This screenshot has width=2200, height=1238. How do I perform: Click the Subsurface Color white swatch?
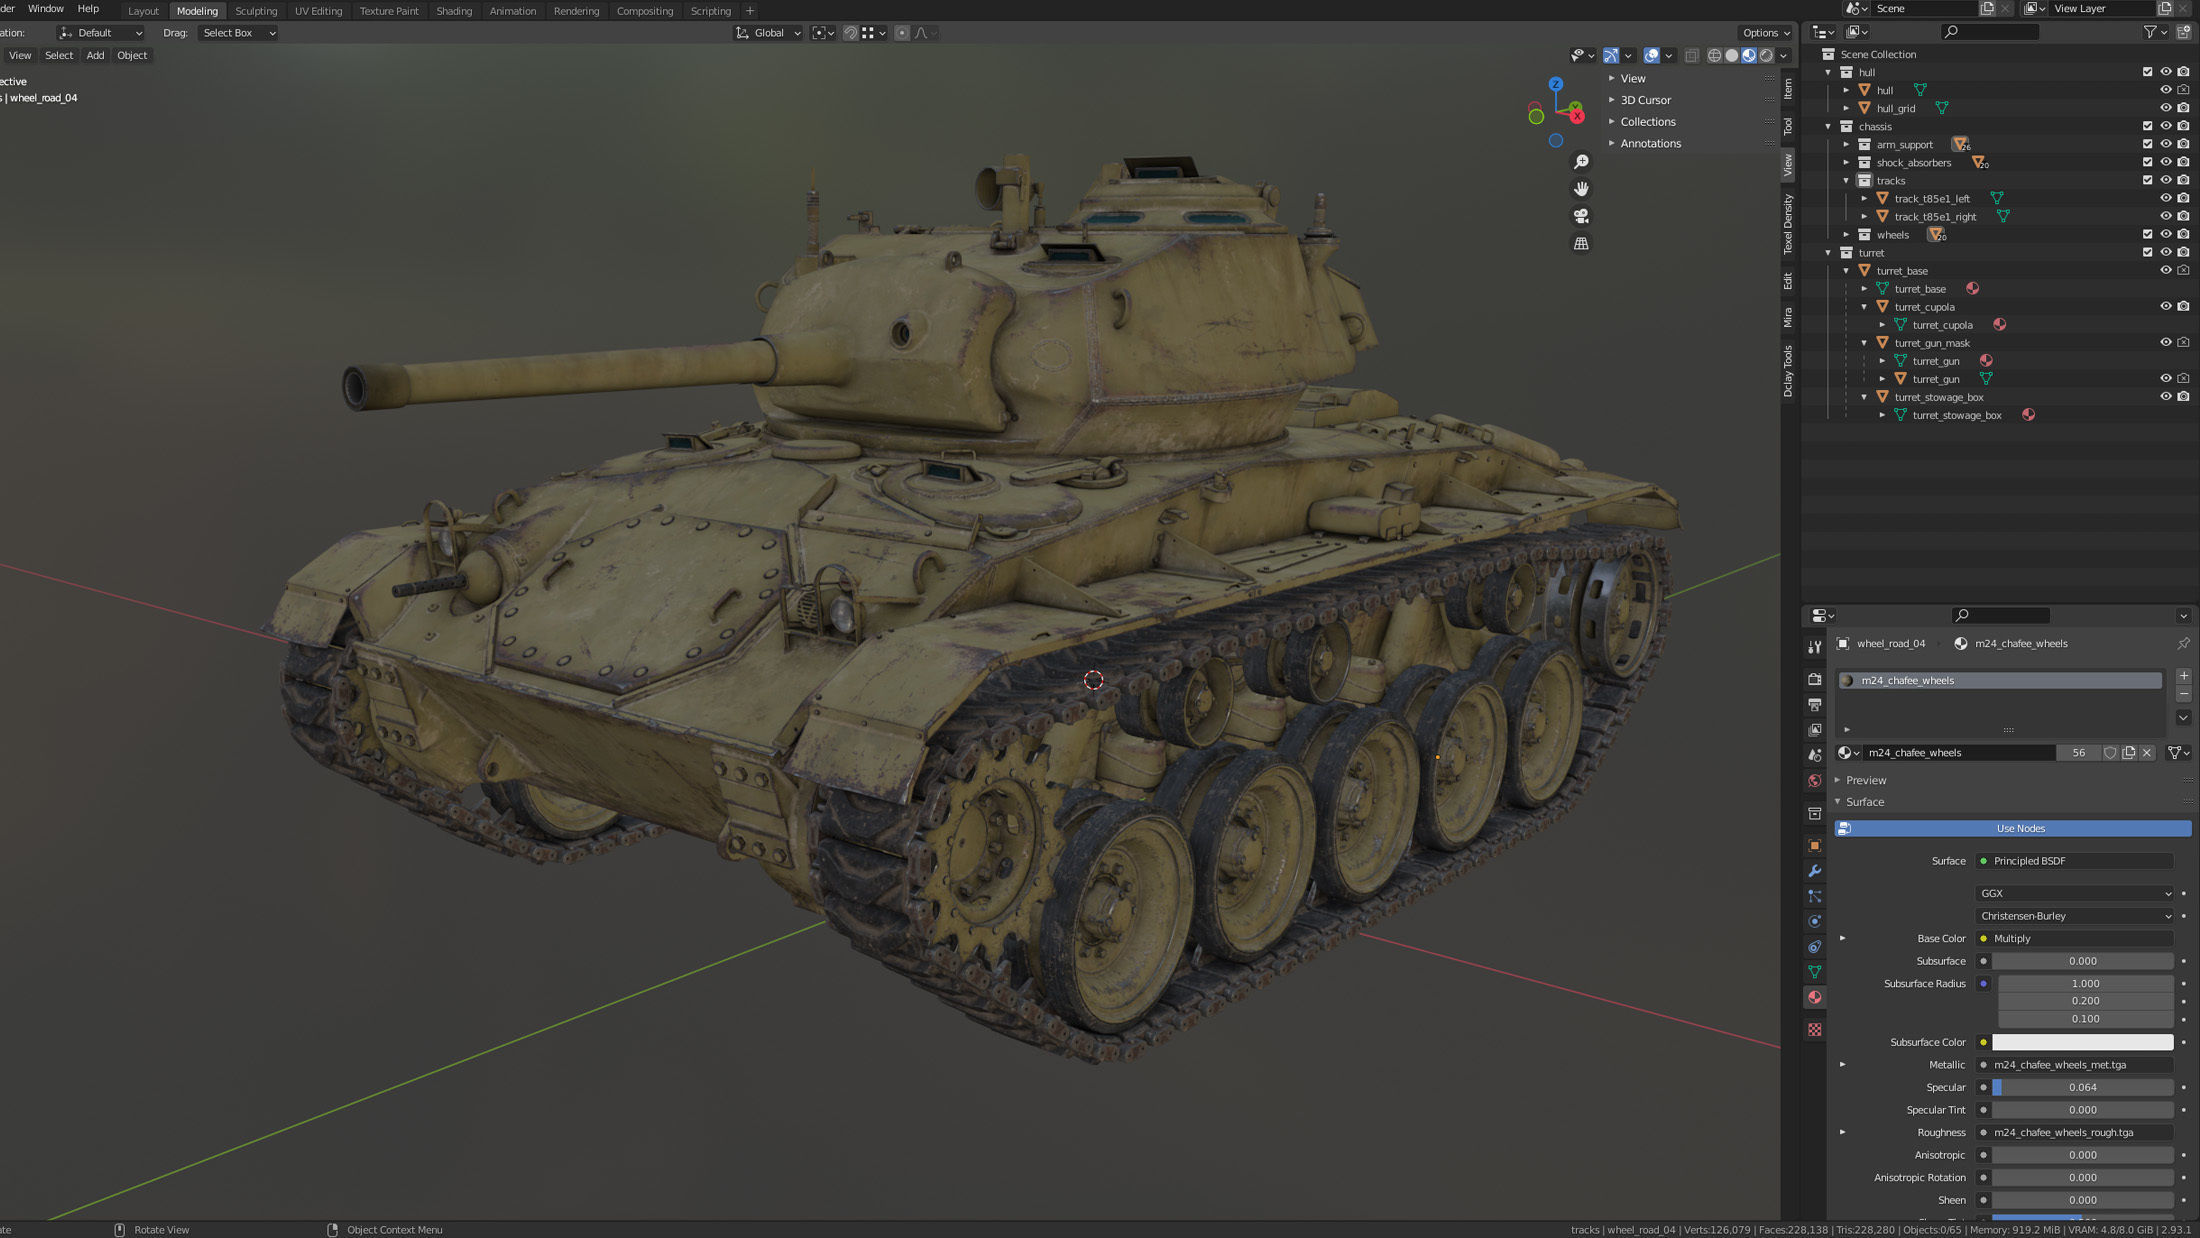(2082, 1042)
